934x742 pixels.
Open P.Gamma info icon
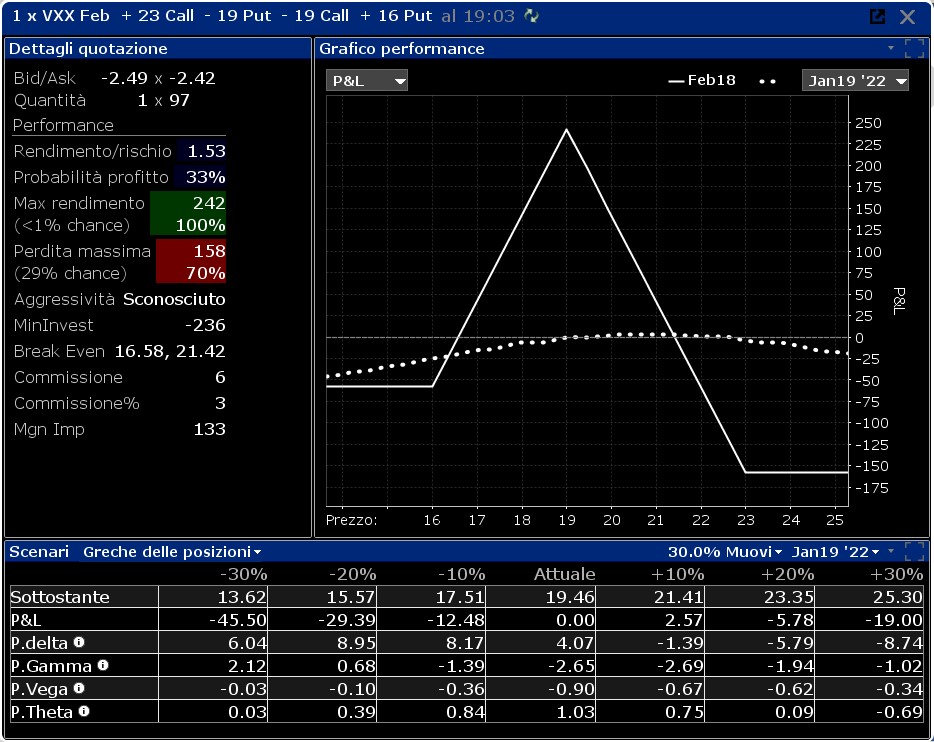102,665
